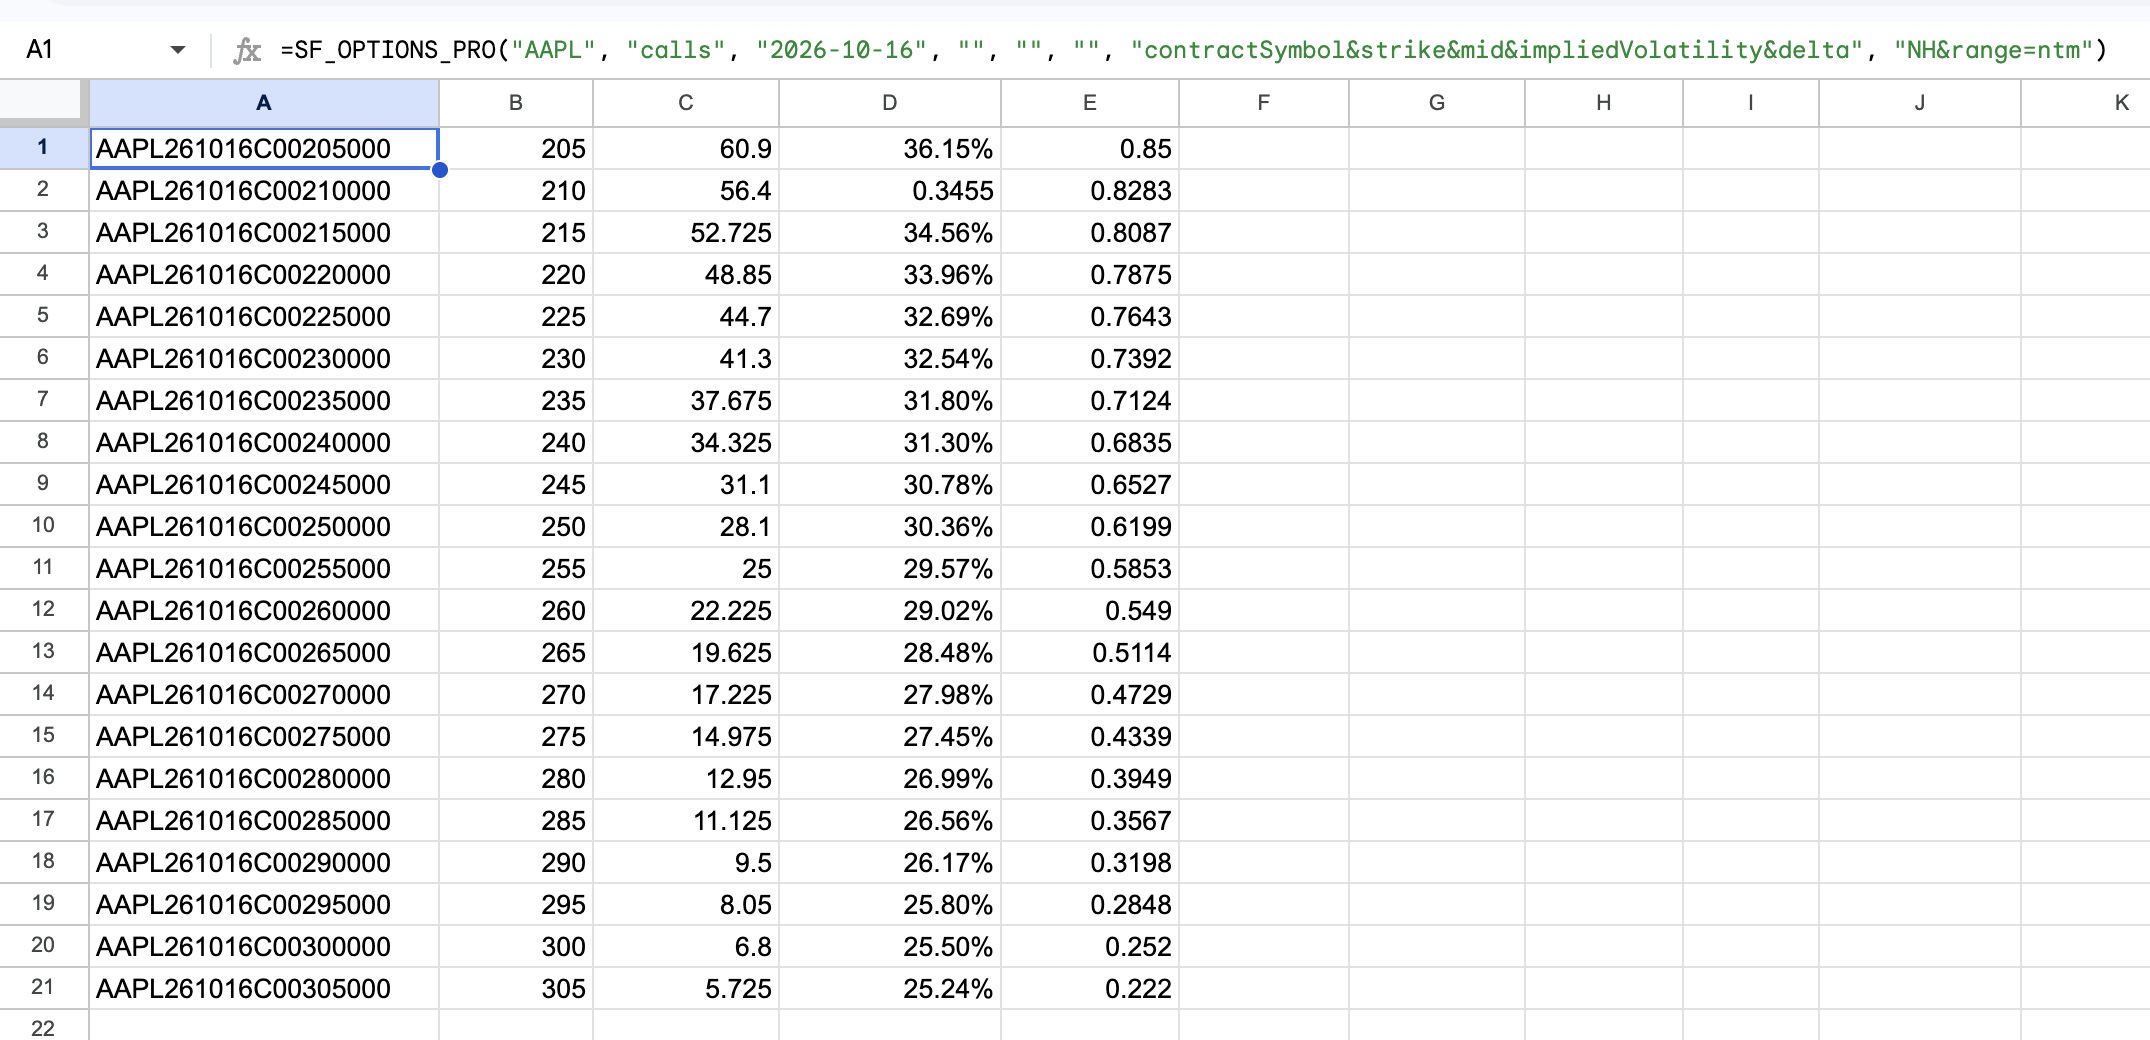
Task: Click cell AAPL261016C00305000
Action: tap(264, 988)
